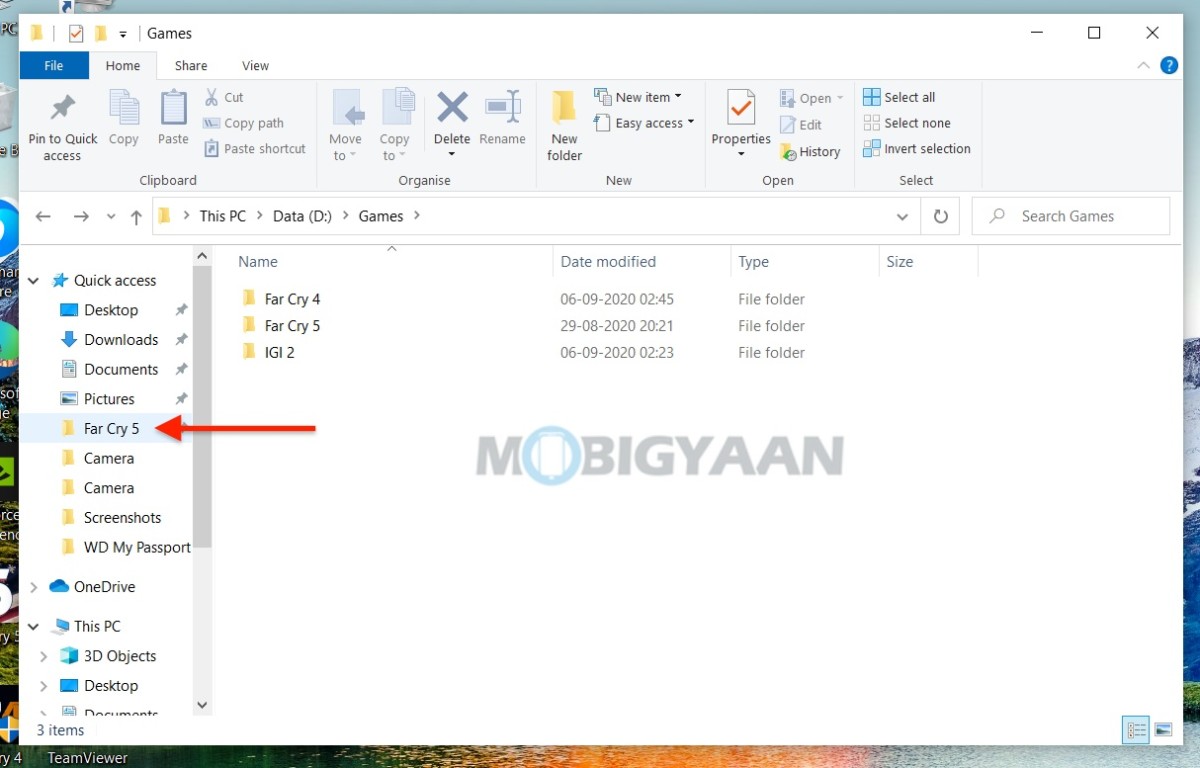The height and width of the screenshot is (768, 1200).
Task: Click Invert selection in the ribbon
Action: click(x=916, y=148)
